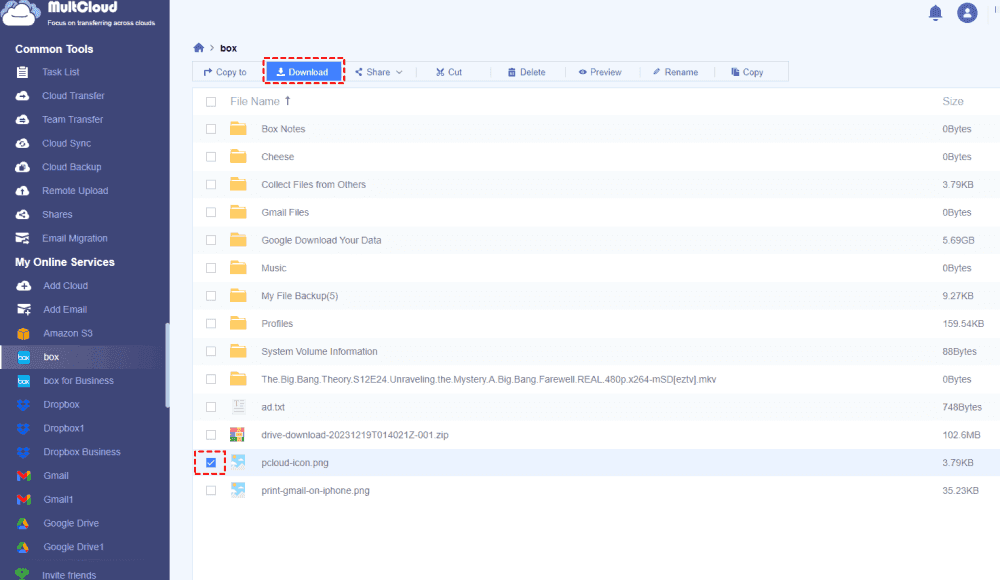Open Cloud Backup tool

click(71, 167)
